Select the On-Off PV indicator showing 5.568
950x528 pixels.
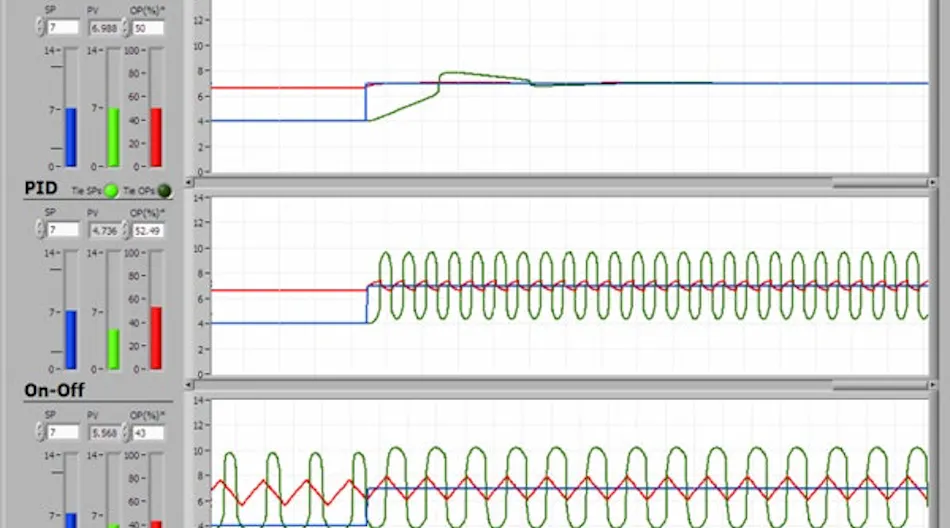coord(104,433)
